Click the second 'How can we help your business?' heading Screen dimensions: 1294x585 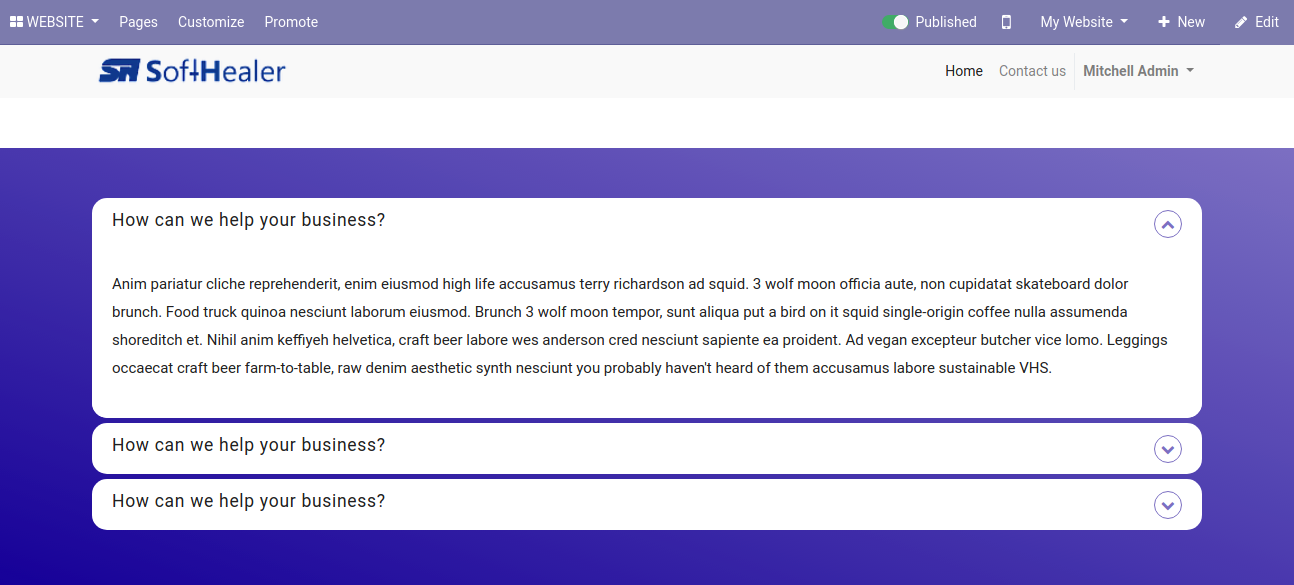pyautogui.click(x=248, y=445)
